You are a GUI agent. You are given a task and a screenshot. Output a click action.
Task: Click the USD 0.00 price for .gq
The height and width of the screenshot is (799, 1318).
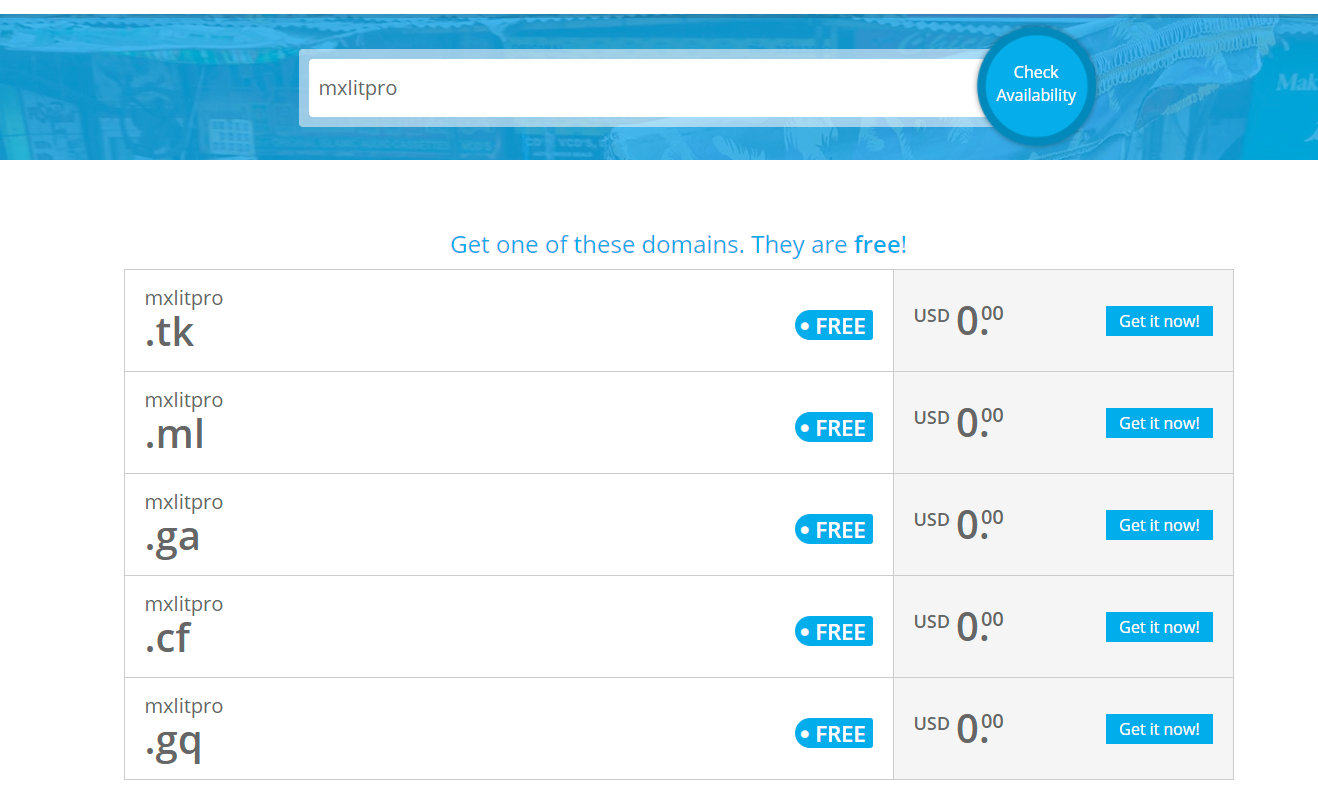pyautogui.click(x=958, y=729)
